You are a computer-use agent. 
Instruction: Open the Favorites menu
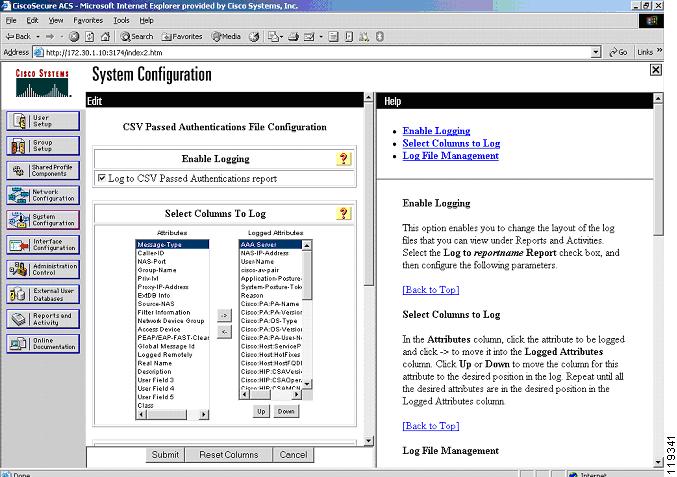[x=88, y=20]
